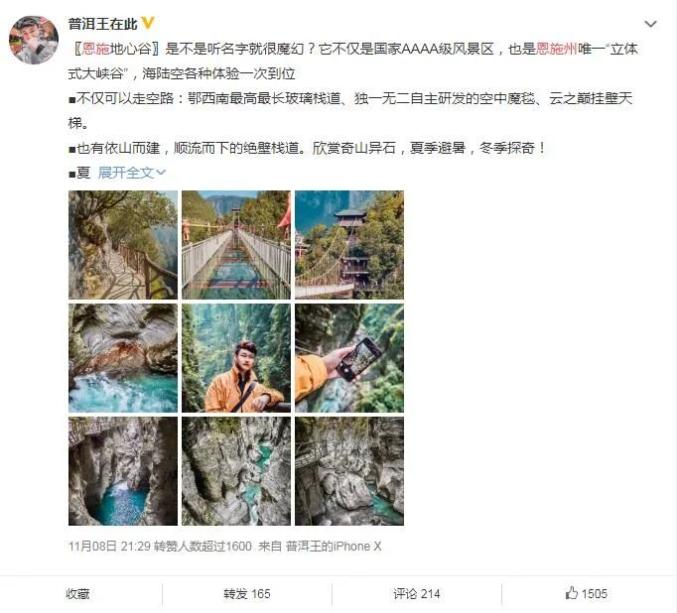View the man in orange jacket photo

tap(236, 358)
